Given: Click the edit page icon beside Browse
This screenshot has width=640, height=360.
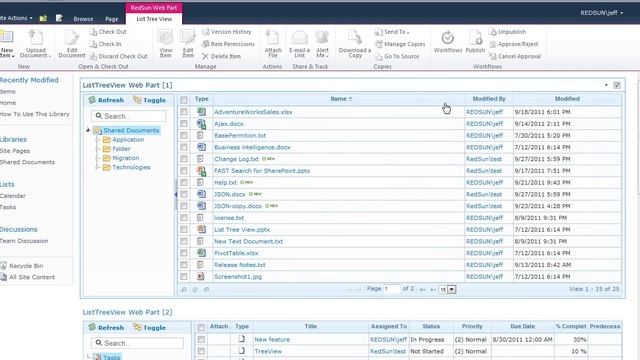Looking at the screenshot, I should [59, 18].
